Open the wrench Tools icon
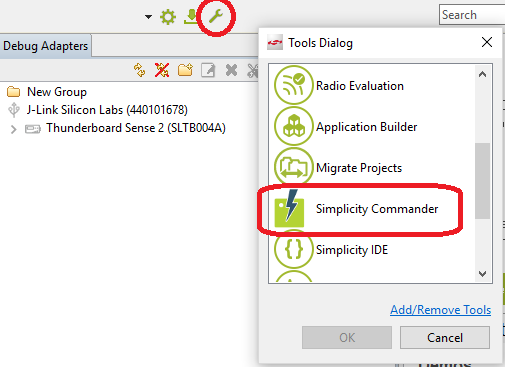Screen dimensions: 505x367 [x=216, y=16]
